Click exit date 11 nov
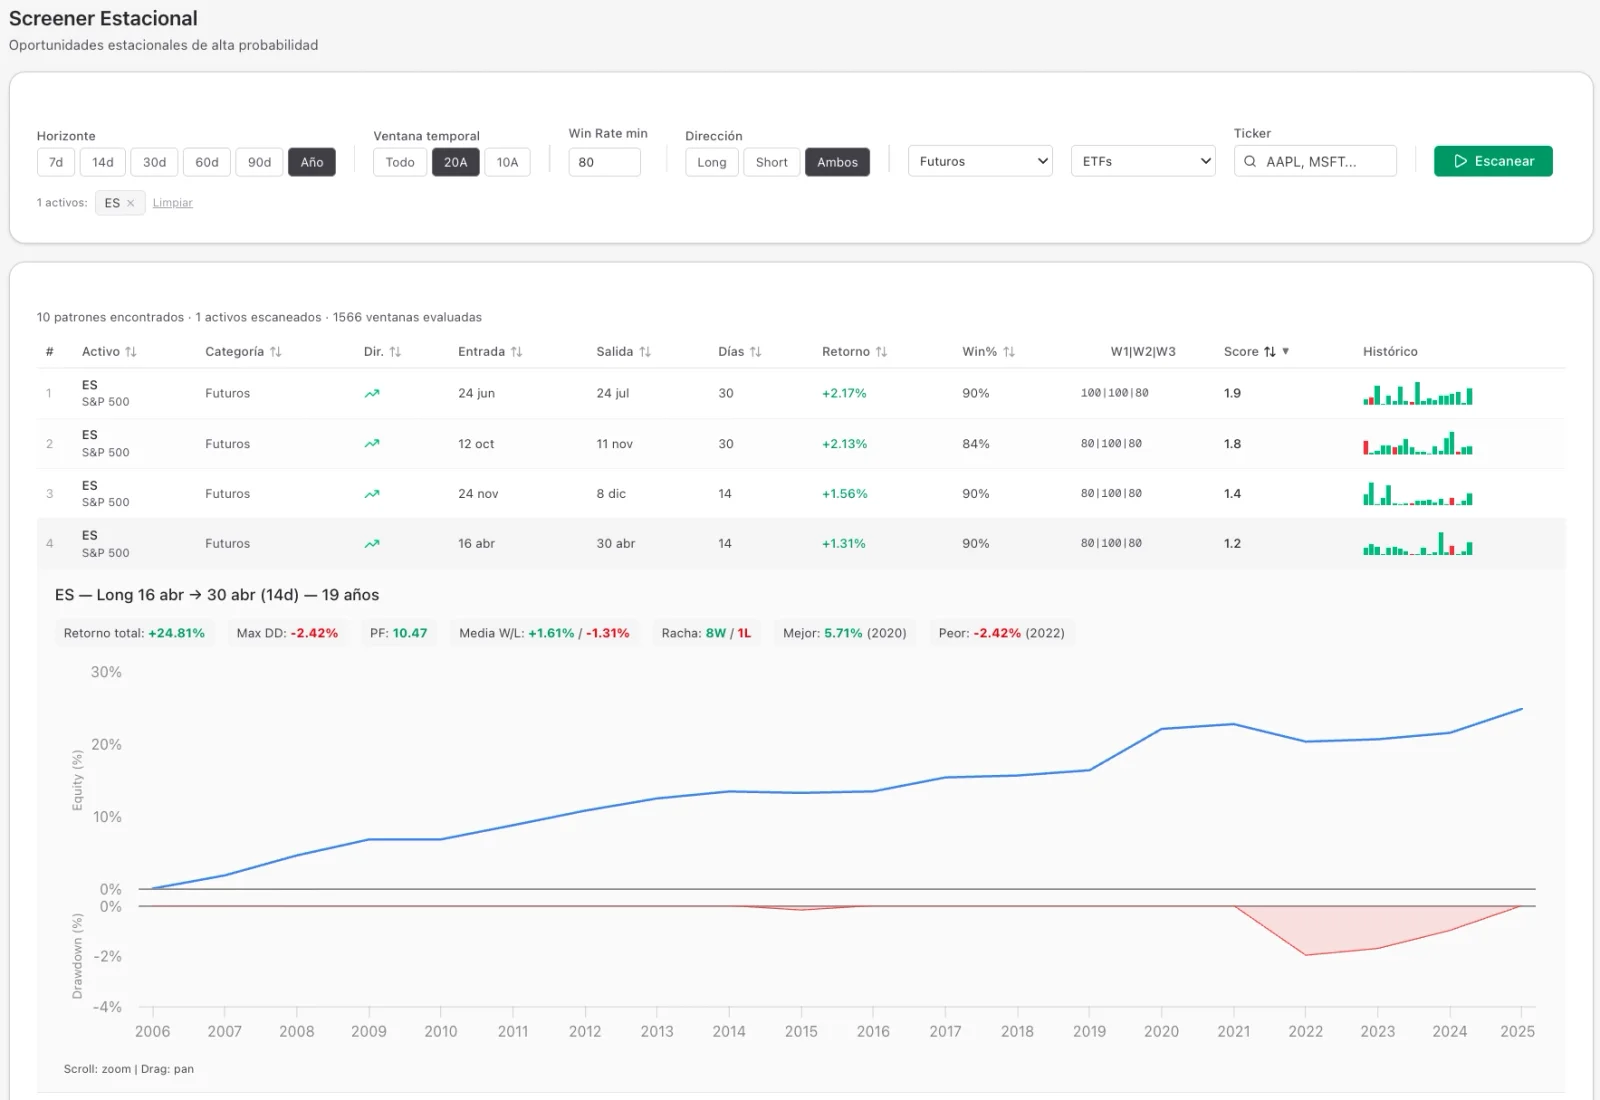The height and width of the screenshot is (1100, 1600). click(x=614, y=444)
